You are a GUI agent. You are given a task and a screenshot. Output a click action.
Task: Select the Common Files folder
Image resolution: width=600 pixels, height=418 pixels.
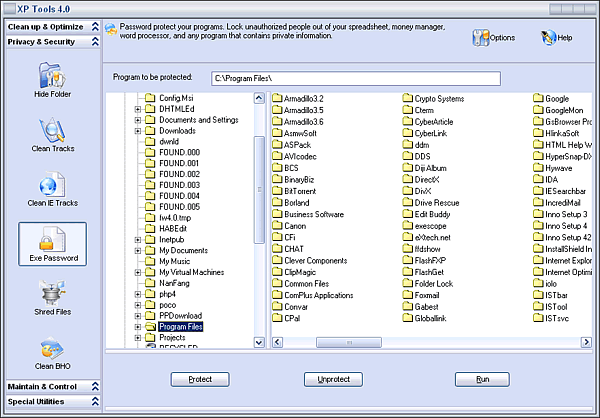[301, 284]
